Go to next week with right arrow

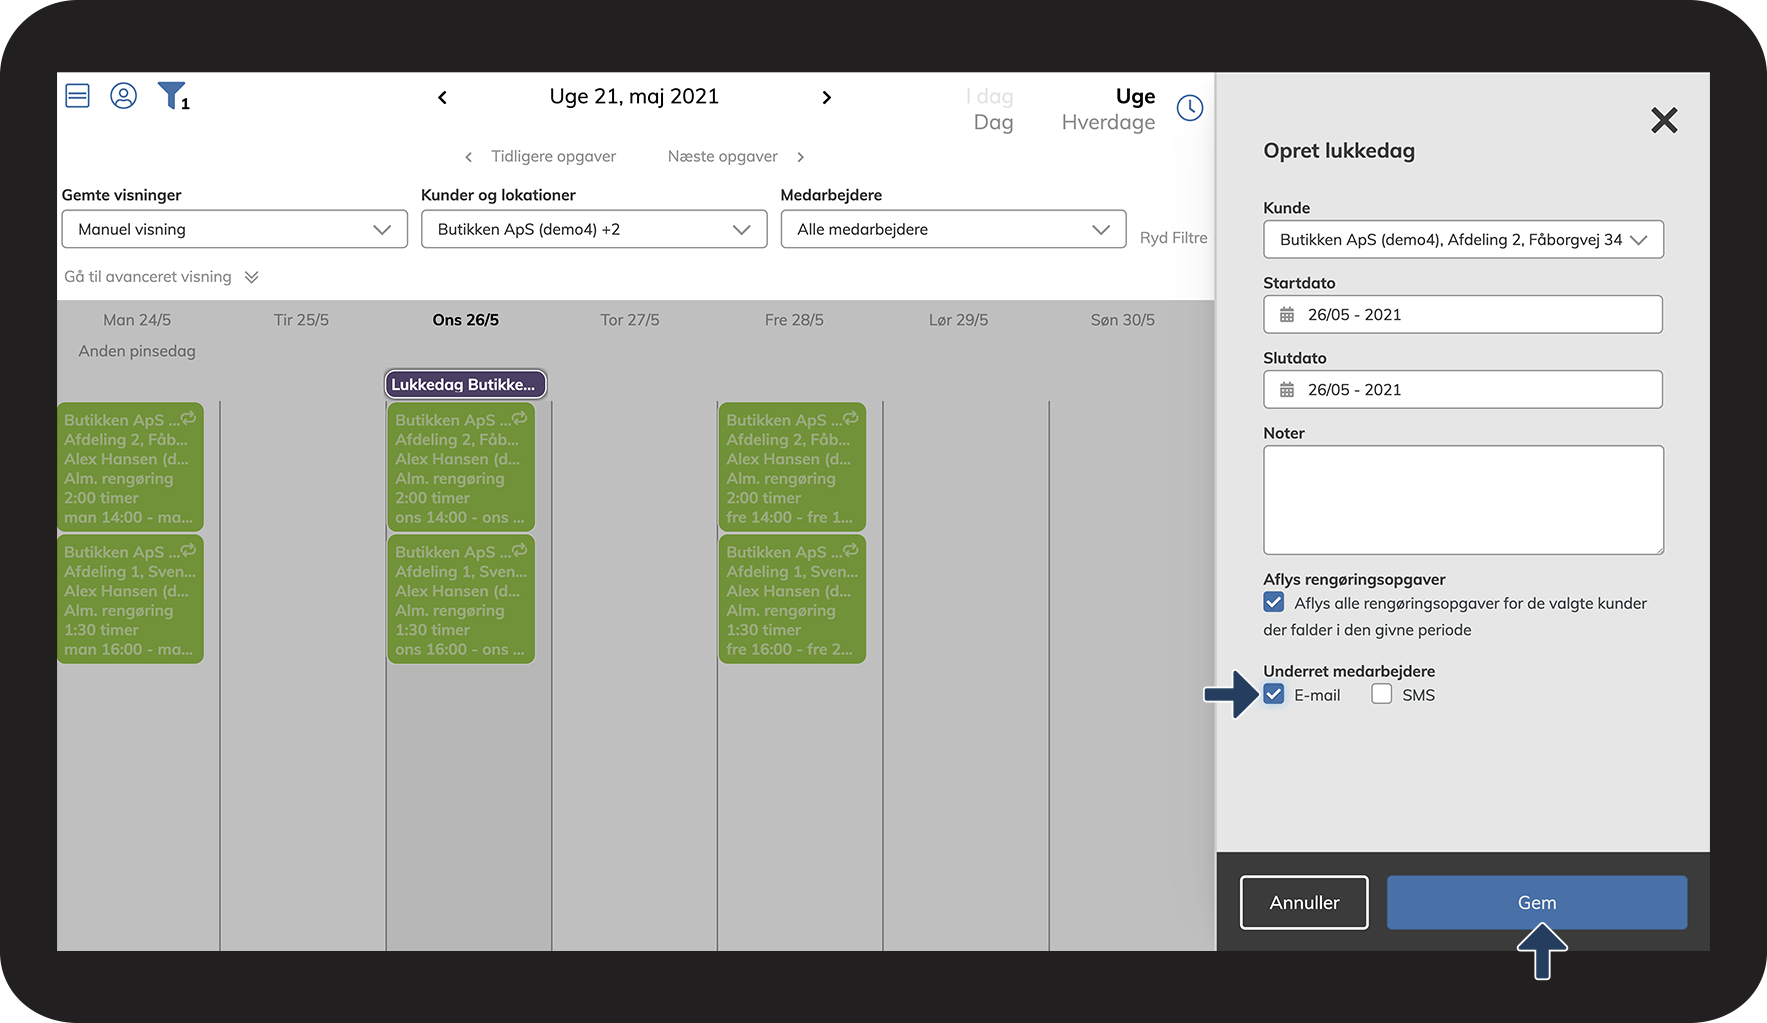pyautogui.click(x=826, y=97)
